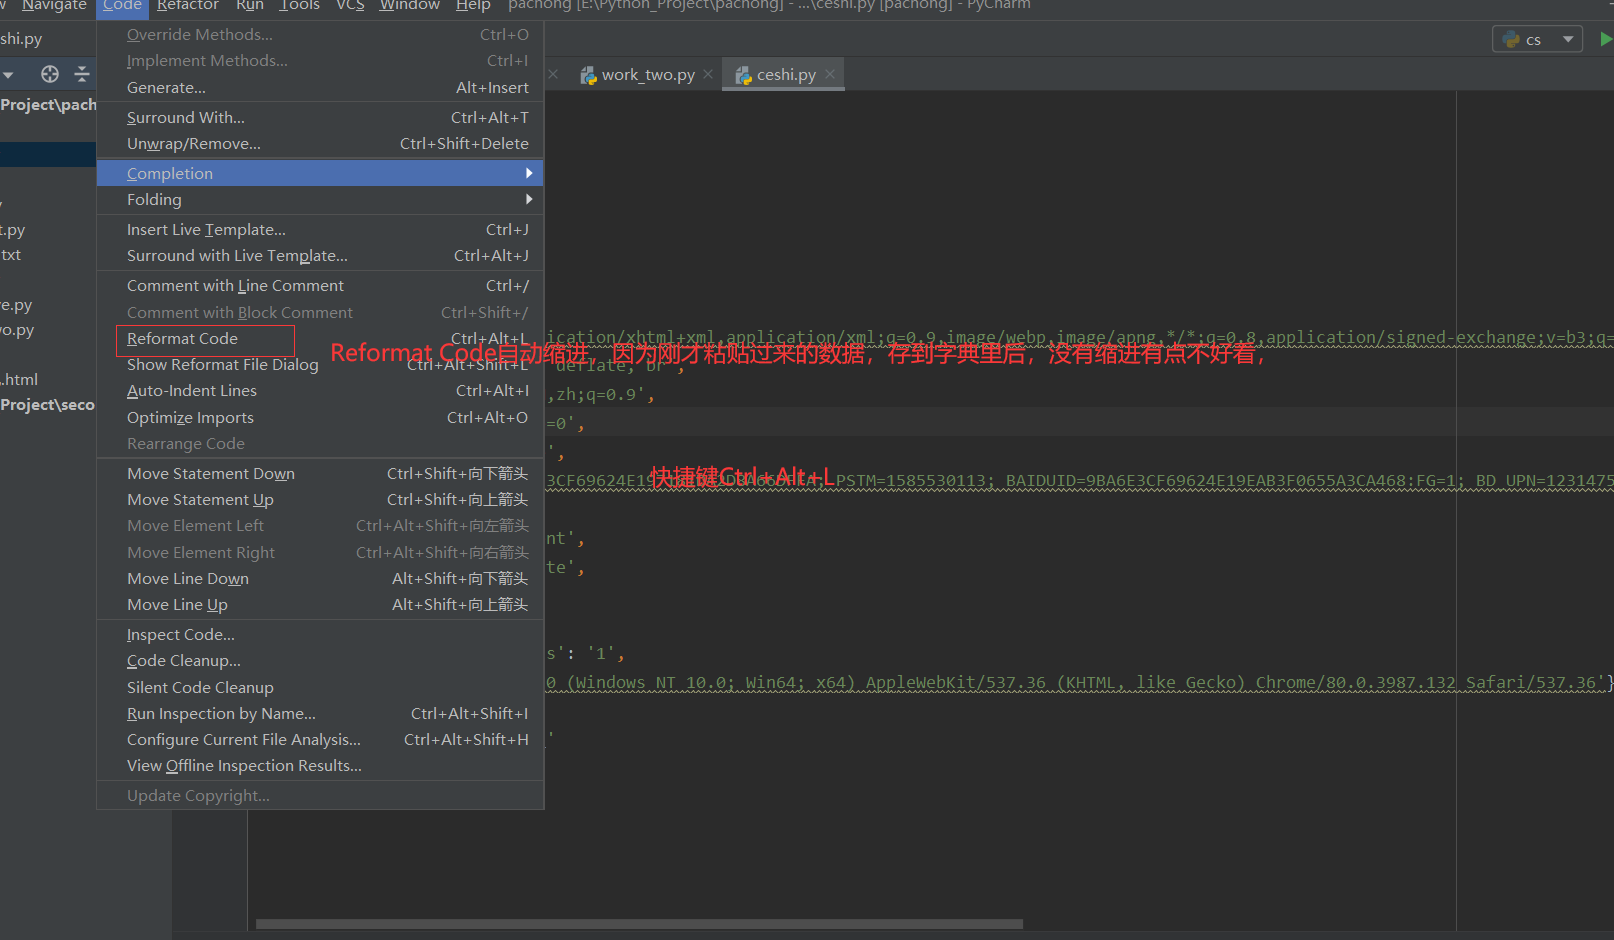Click the green Run button

(x=1606, y=39)
